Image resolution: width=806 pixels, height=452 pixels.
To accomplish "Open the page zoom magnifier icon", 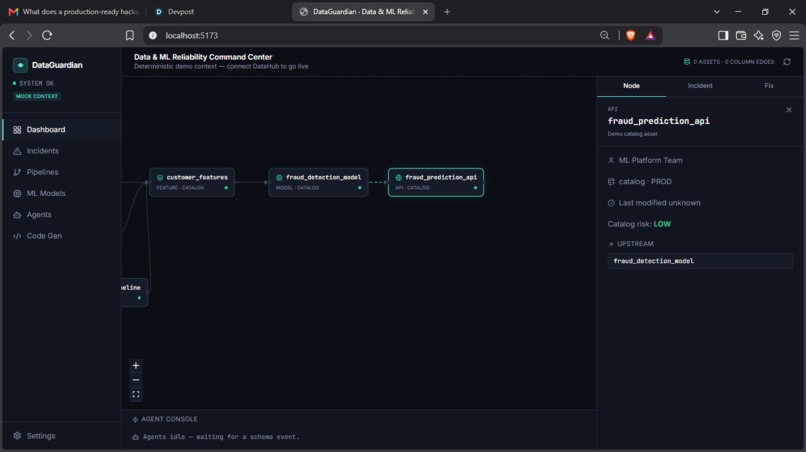I will (604, 35).
